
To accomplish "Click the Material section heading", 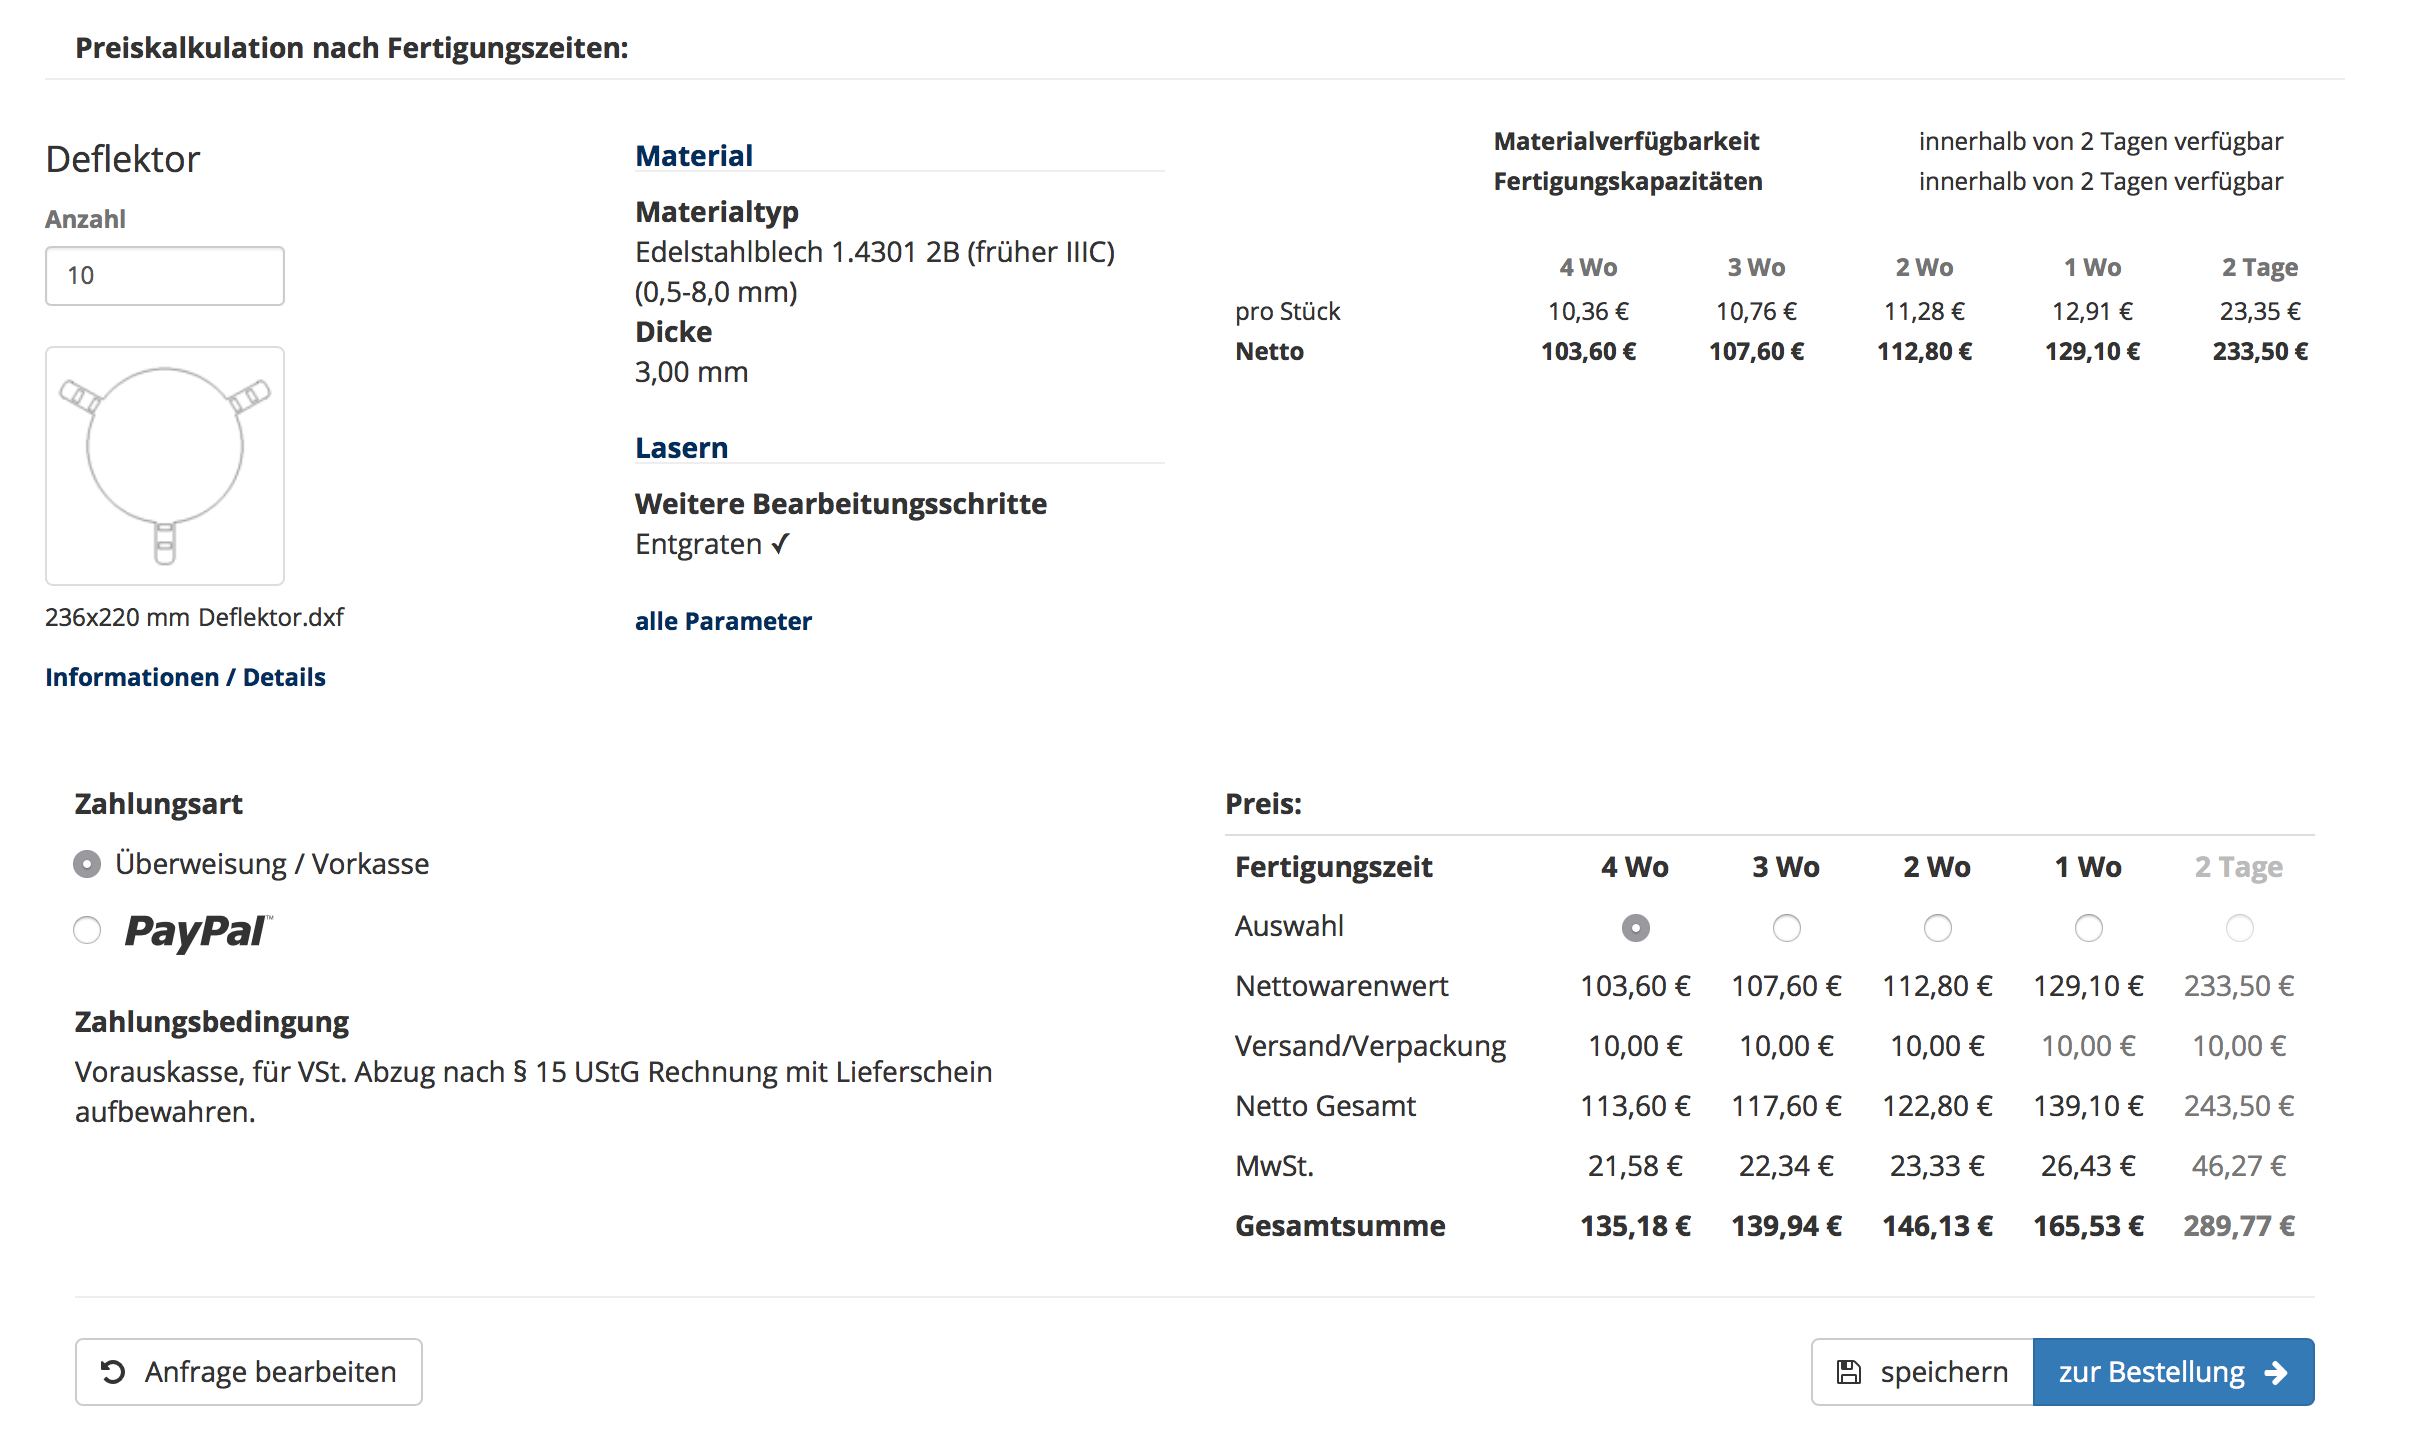I will coord(694,156).
